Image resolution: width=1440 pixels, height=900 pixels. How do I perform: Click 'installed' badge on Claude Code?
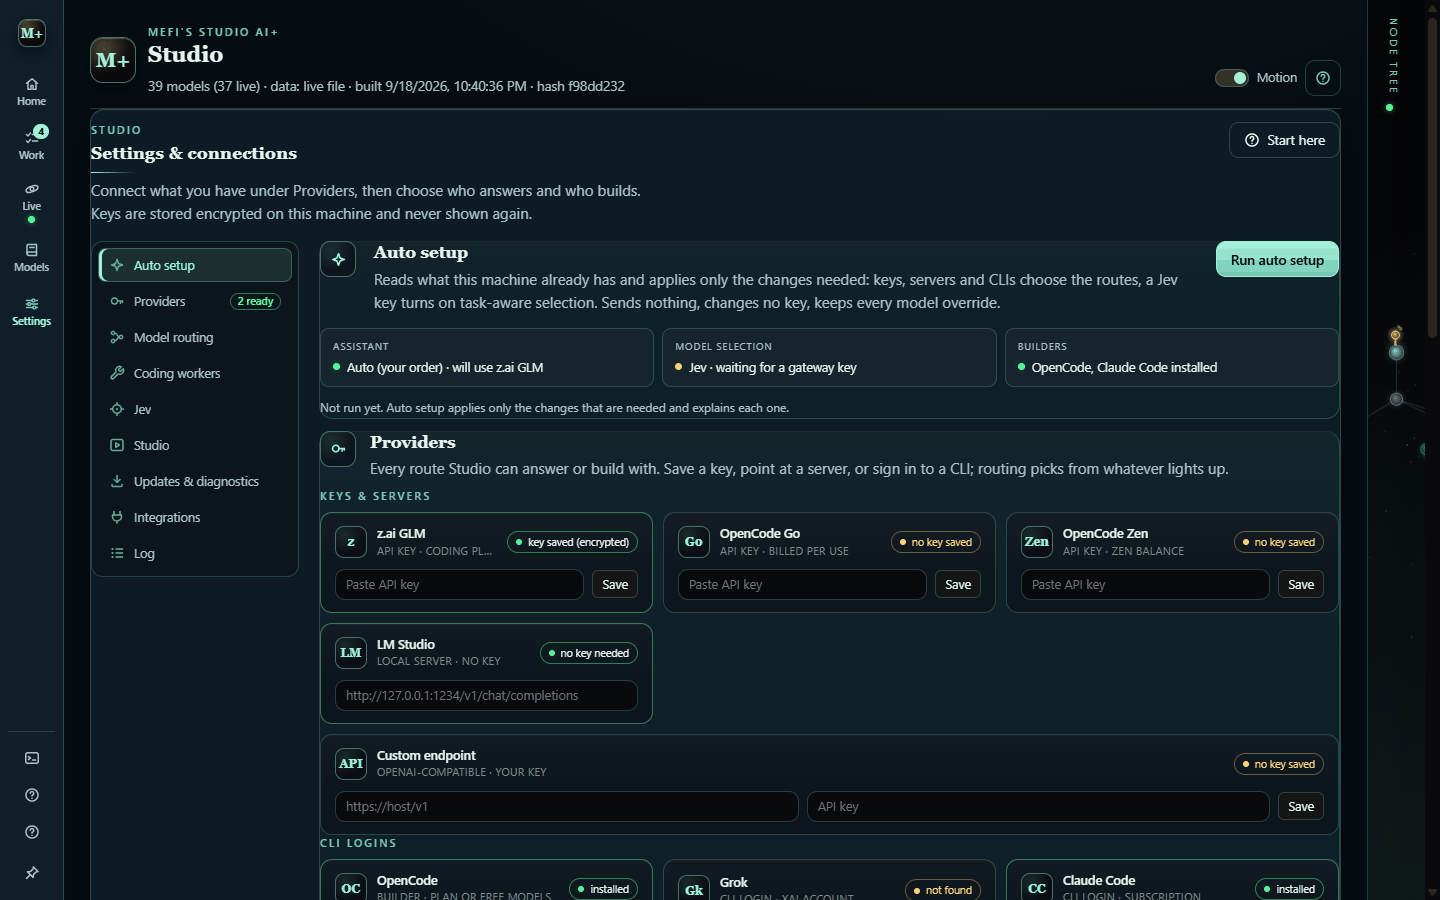(1289, 889)
